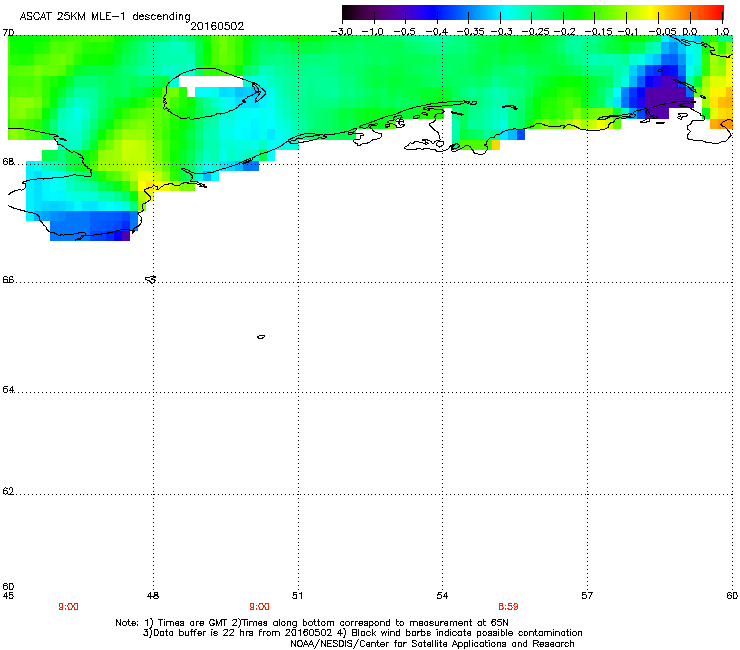Click the '-0.25' color scale label

coord(535,32)
